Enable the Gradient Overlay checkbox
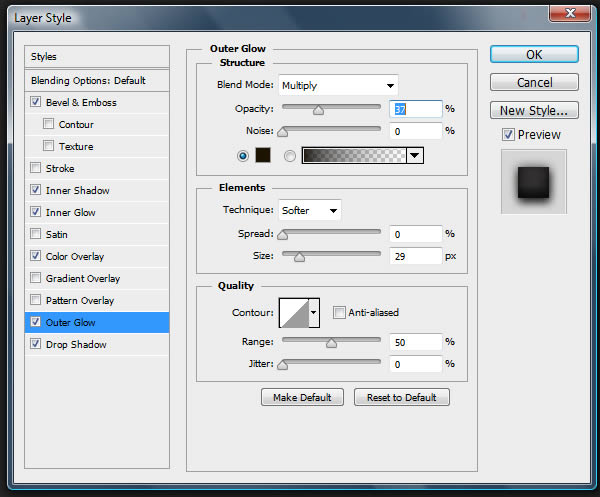The height and width of the screenshot is (497, 600). pos(36,278)
